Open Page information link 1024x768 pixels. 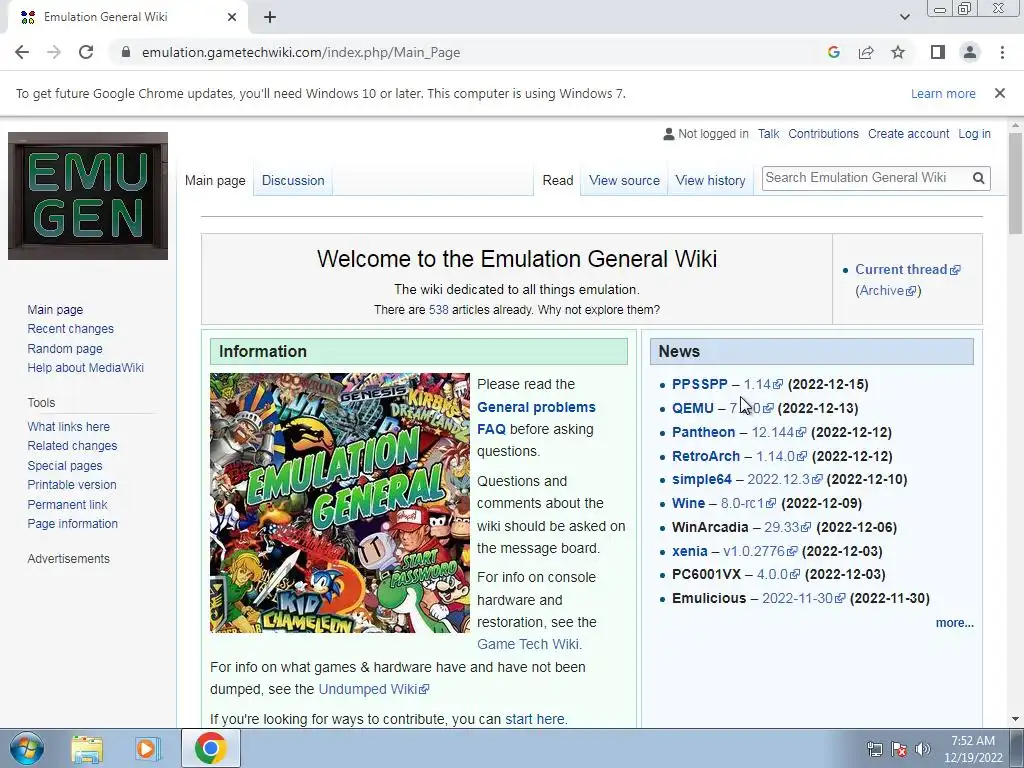(72, 524)
